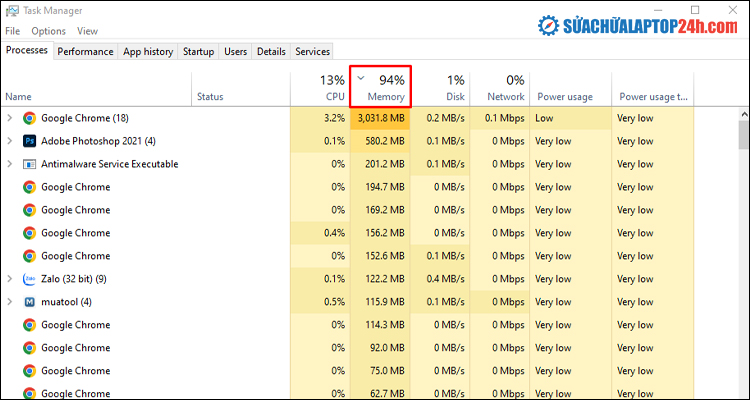Expand the Zalo (32 bit) process group
The height and width of the screenshot is (400, 750).
(x=10, y=279)
